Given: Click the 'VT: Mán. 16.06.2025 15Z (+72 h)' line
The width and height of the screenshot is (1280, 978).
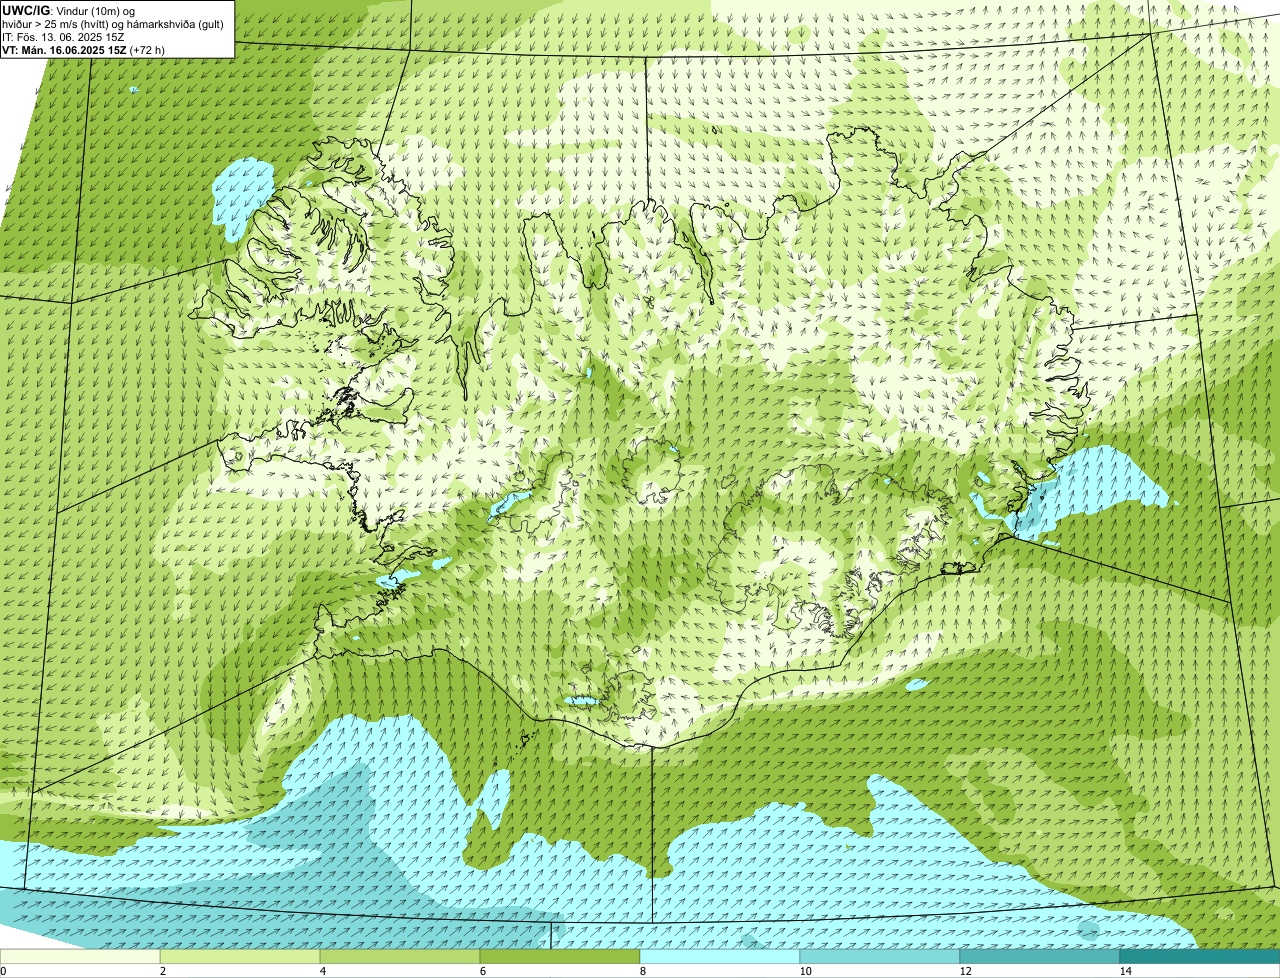Looking at the screenshot, I should (83, 50).
